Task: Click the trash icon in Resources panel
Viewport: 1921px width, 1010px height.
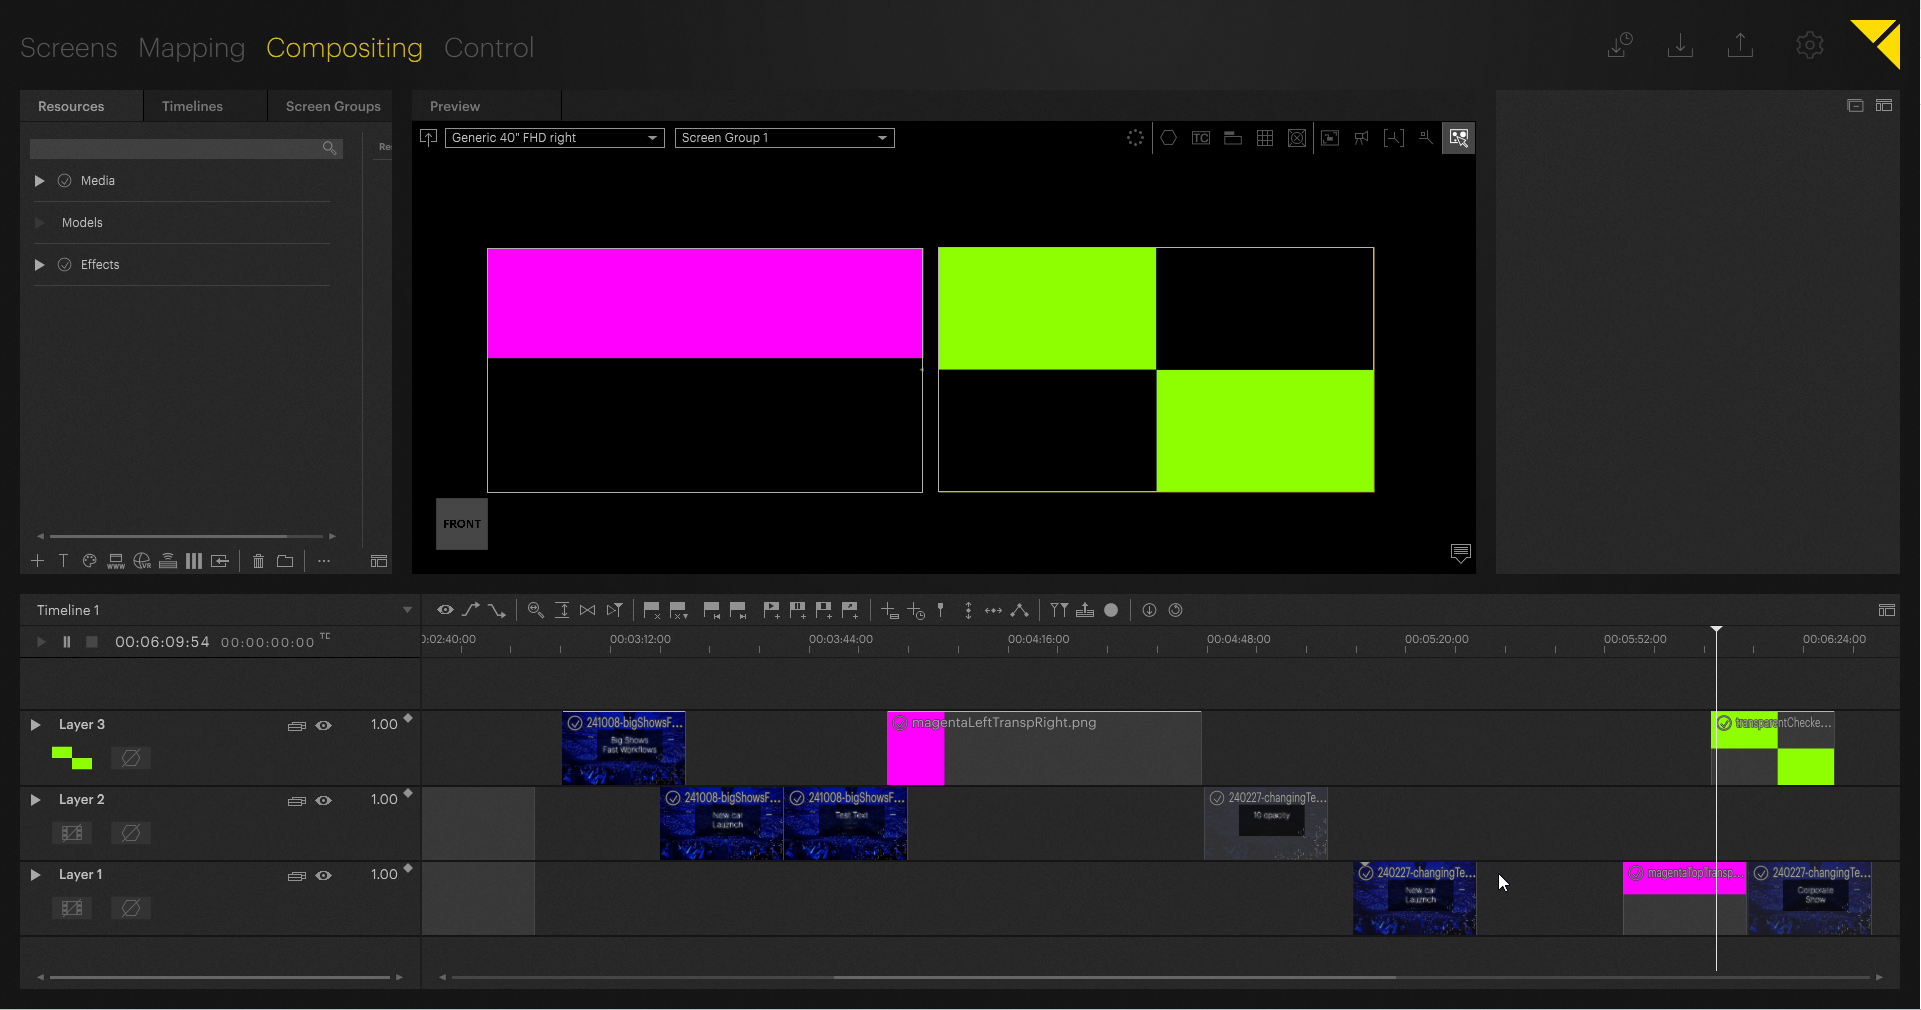Action: pyautogui.click(x=258, y=561)
